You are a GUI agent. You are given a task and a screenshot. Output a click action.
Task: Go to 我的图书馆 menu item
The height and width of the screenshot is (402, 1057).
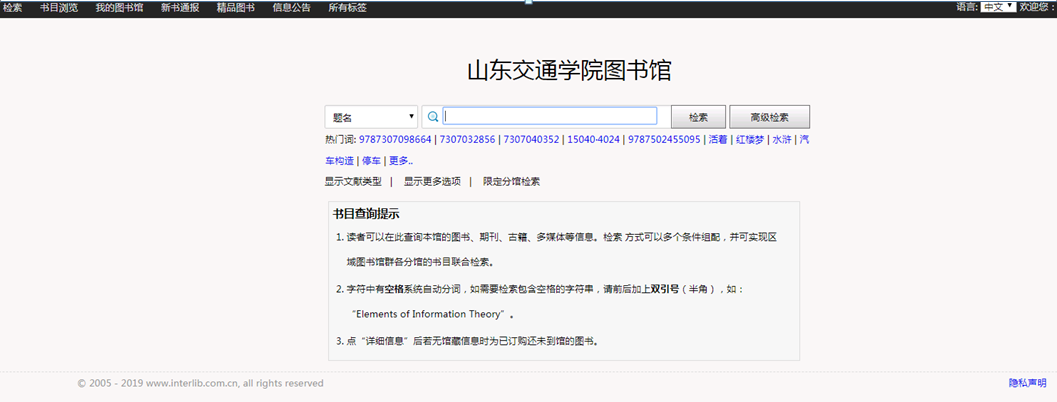[119, 7]
